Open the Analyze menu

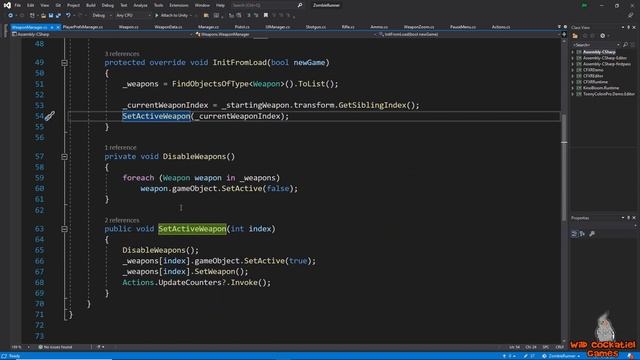click(x=140, y=5)
